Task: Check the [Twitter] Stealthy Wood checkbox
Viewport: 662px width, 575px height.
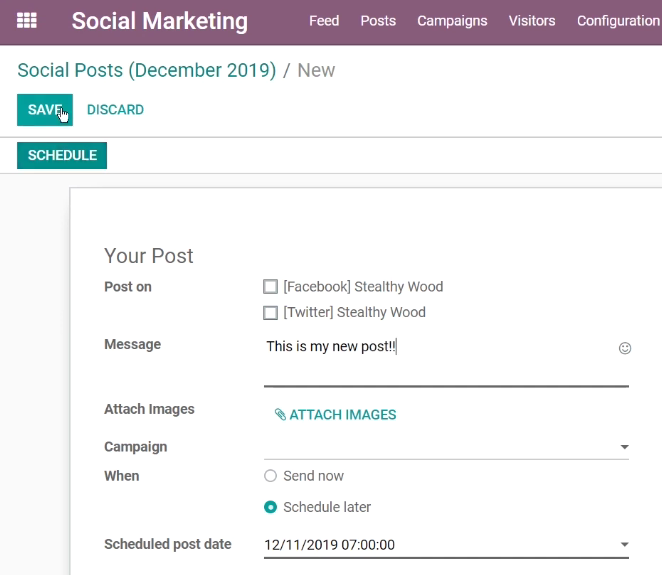Action: (x=270, y=312)
